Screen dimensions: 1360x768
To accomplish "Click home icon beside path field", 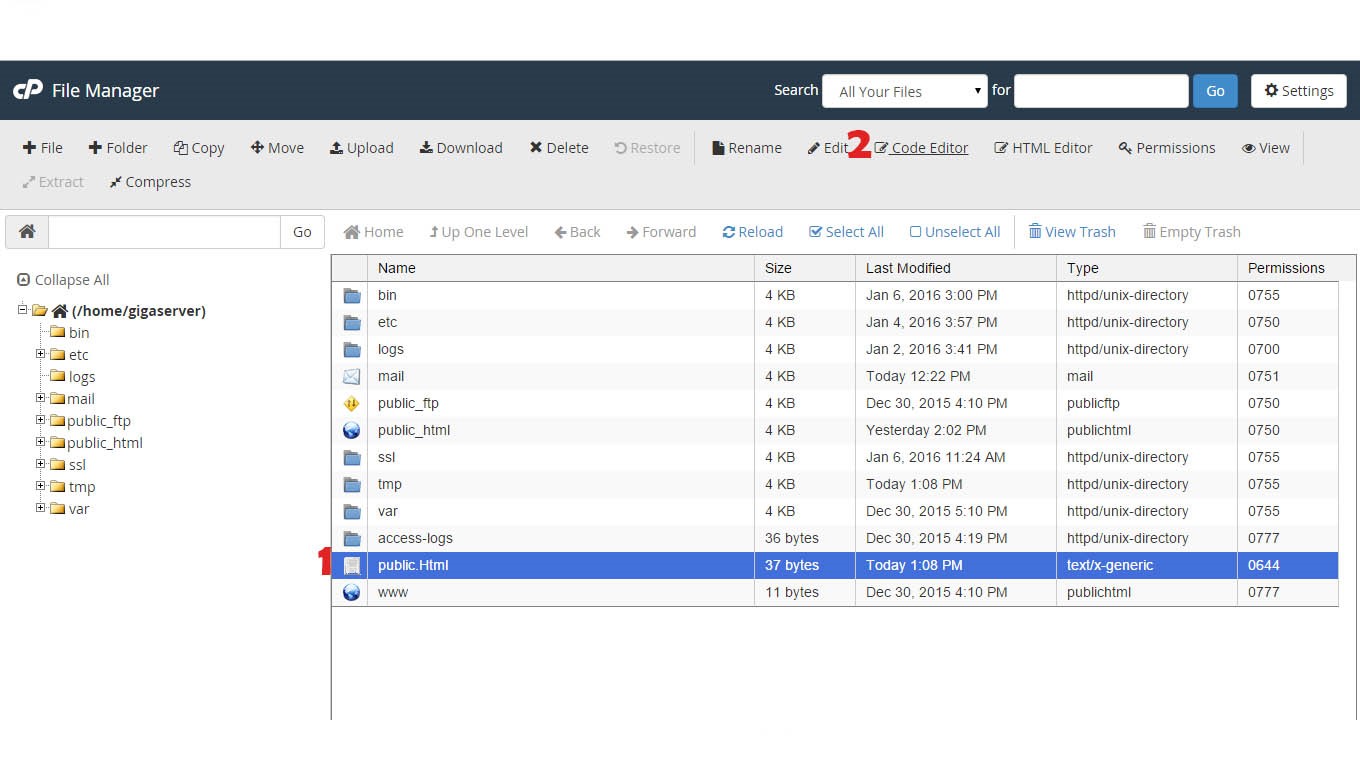I will (x=27, y=232).
